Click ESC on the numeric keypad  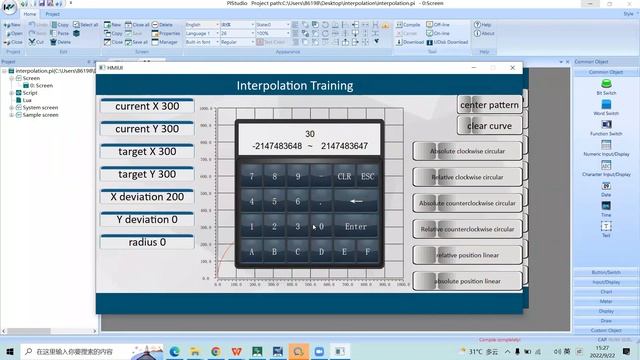[367, 176]
